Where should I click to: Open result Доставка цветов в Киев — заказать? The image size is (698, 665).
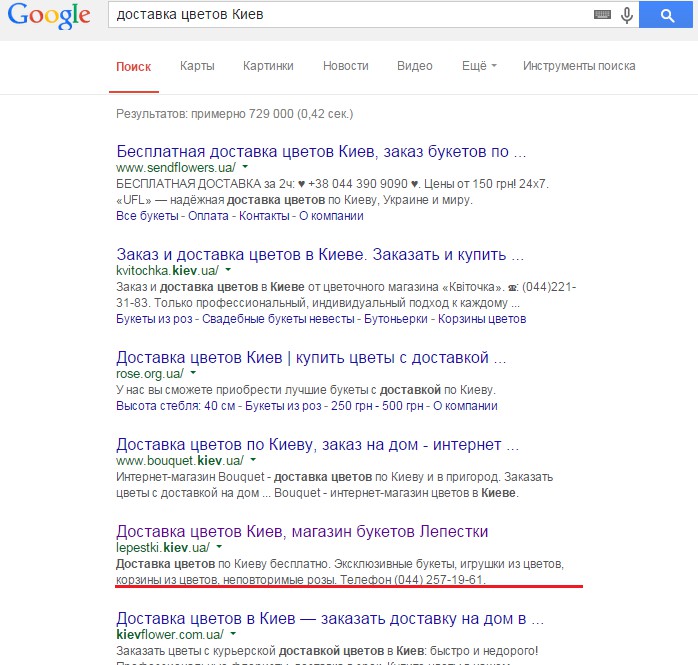tap(330, 619)
